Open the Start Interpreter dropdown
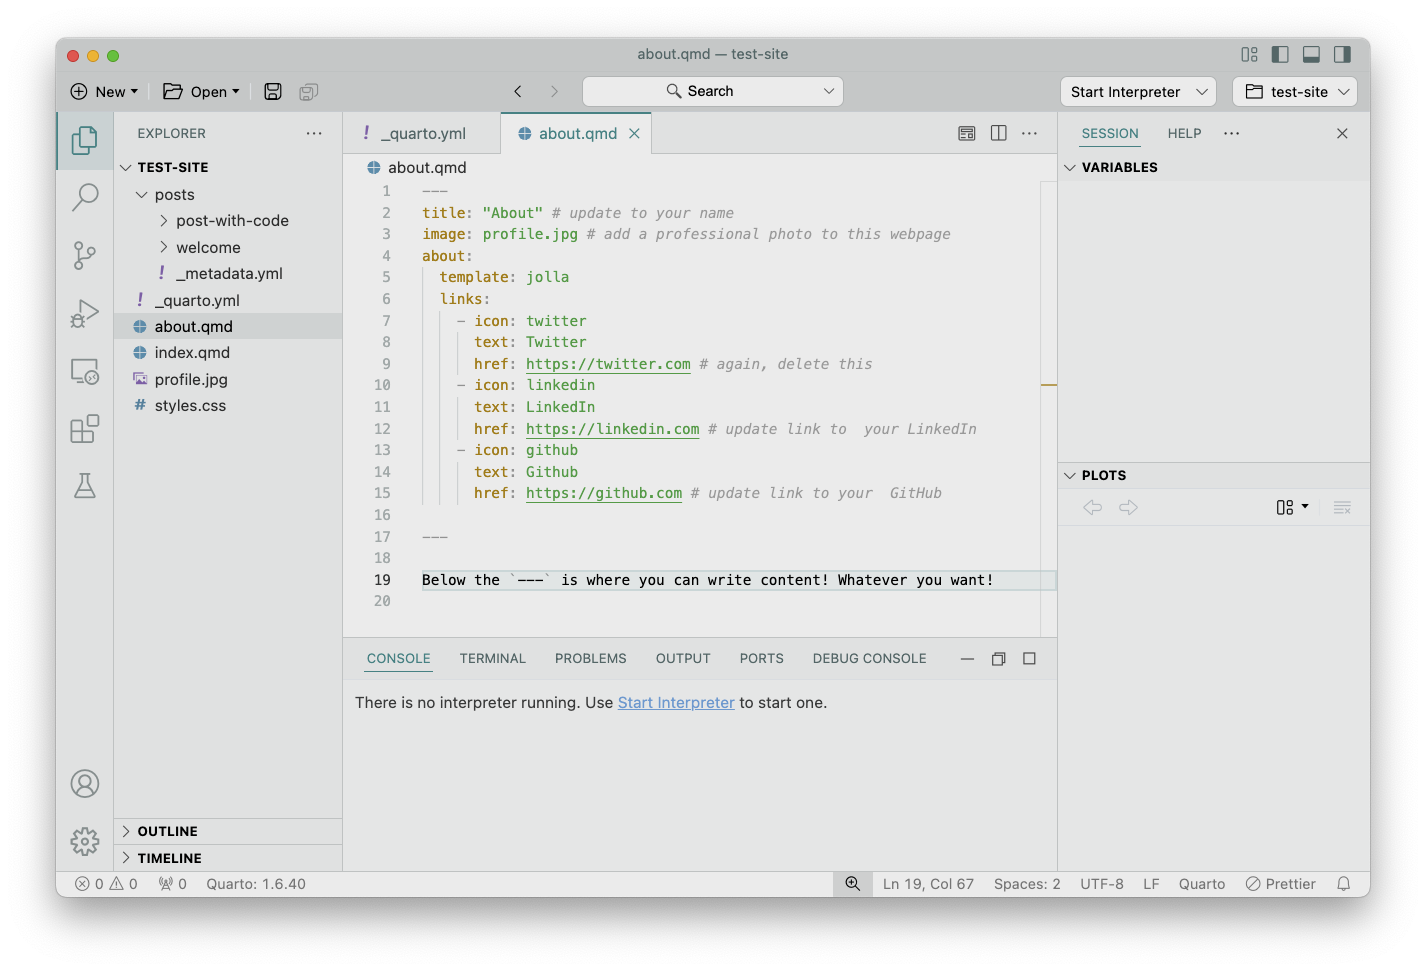The height and width of the screenshot is (971, 1426). click(1138, 92)
